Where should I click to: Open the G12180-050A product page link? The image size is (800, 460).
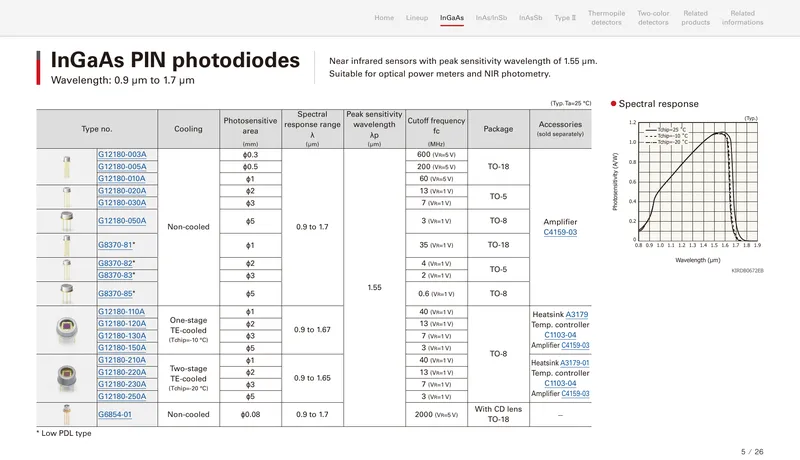(x=122, y=221)
